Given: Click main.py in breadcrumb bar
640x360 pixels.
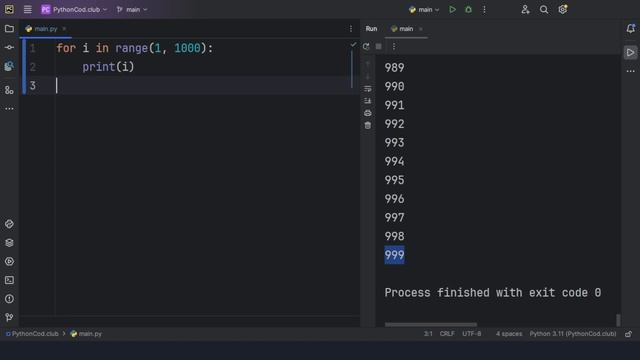Looking at the screenshot, I should click(86, 334).
